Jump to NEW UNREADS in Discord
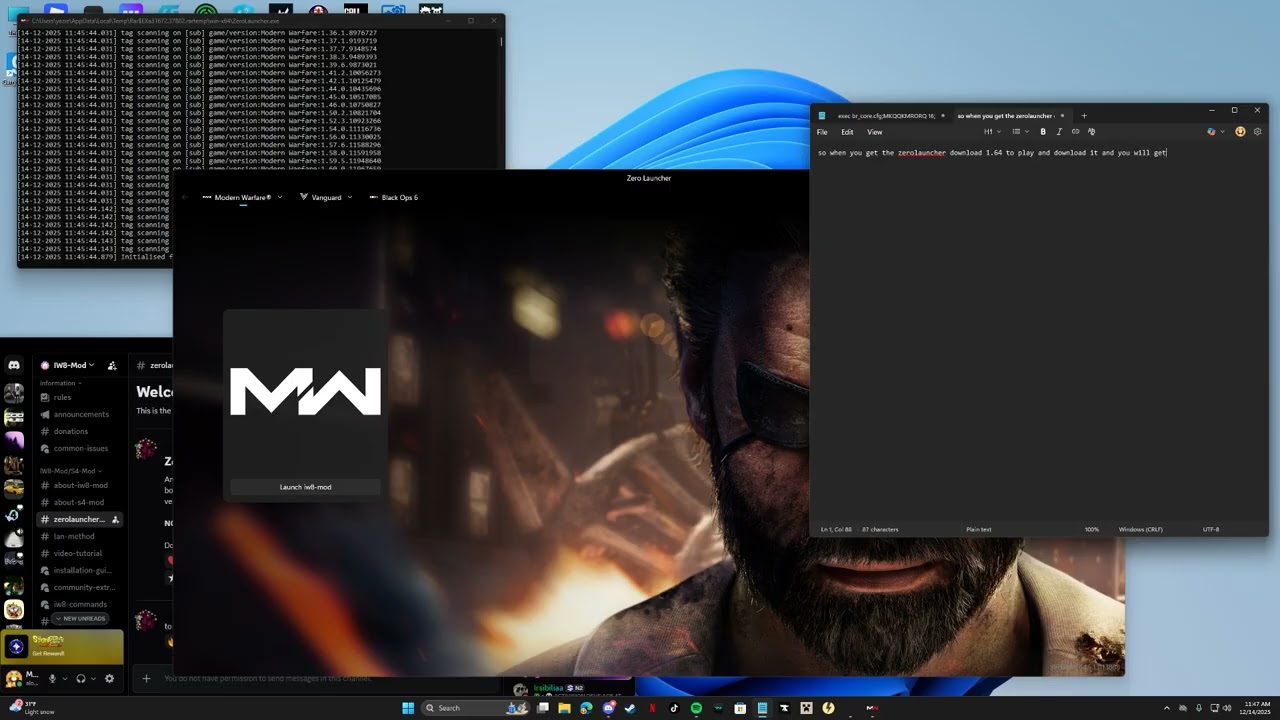Screen dimensions: 1280x720 80,618
